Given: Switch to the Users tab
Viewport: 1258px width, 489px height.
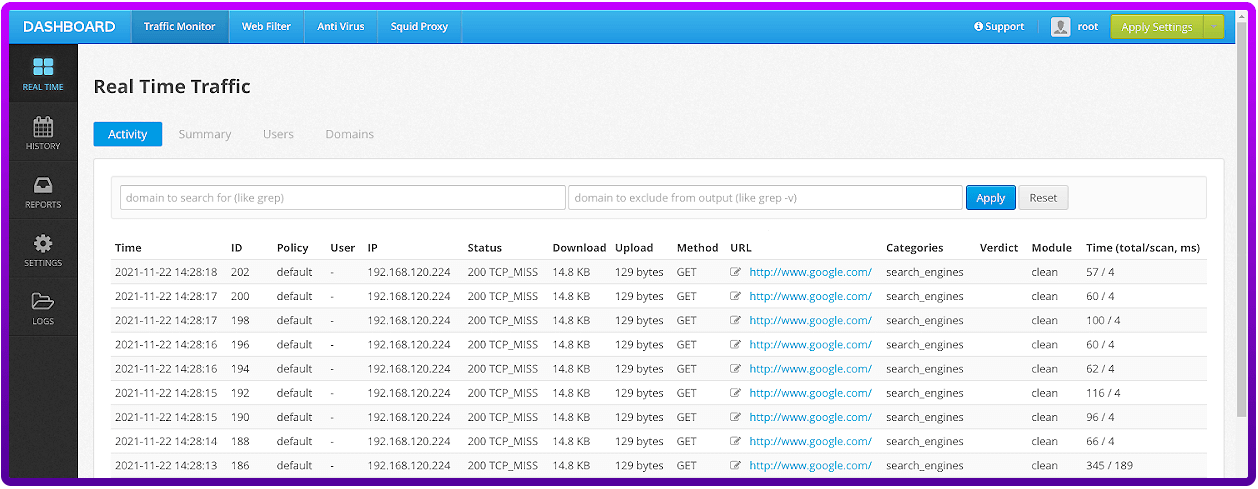Looking at the screenshot, I should click(x=278, y=134).
